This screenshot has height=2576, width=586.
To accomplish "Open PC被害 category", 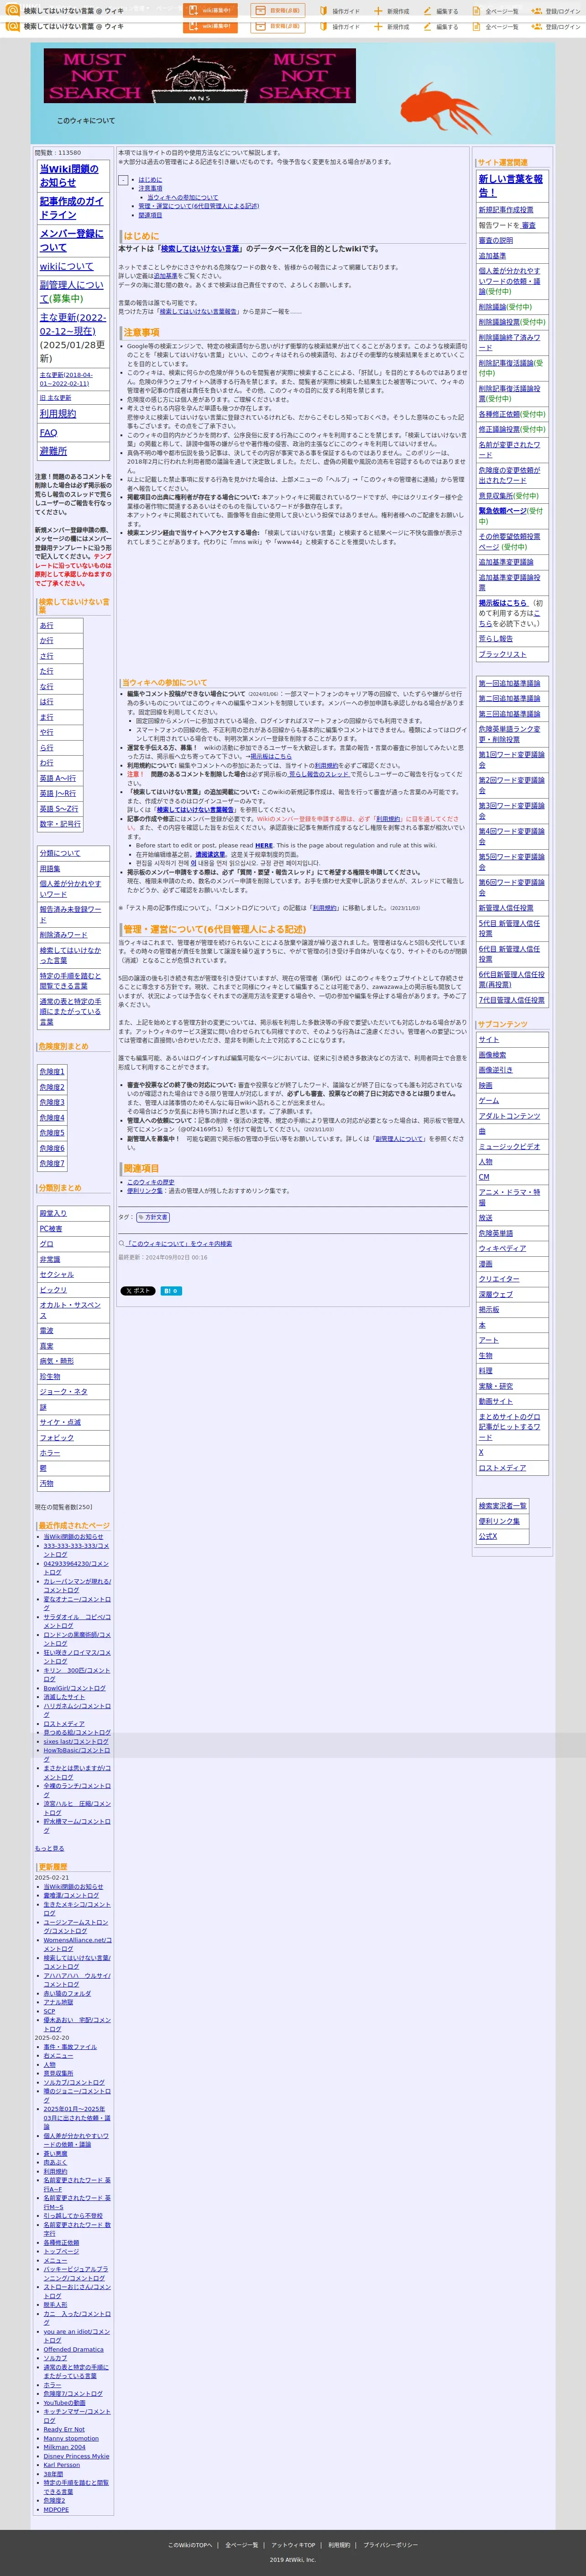I will tap(51, 1228).
